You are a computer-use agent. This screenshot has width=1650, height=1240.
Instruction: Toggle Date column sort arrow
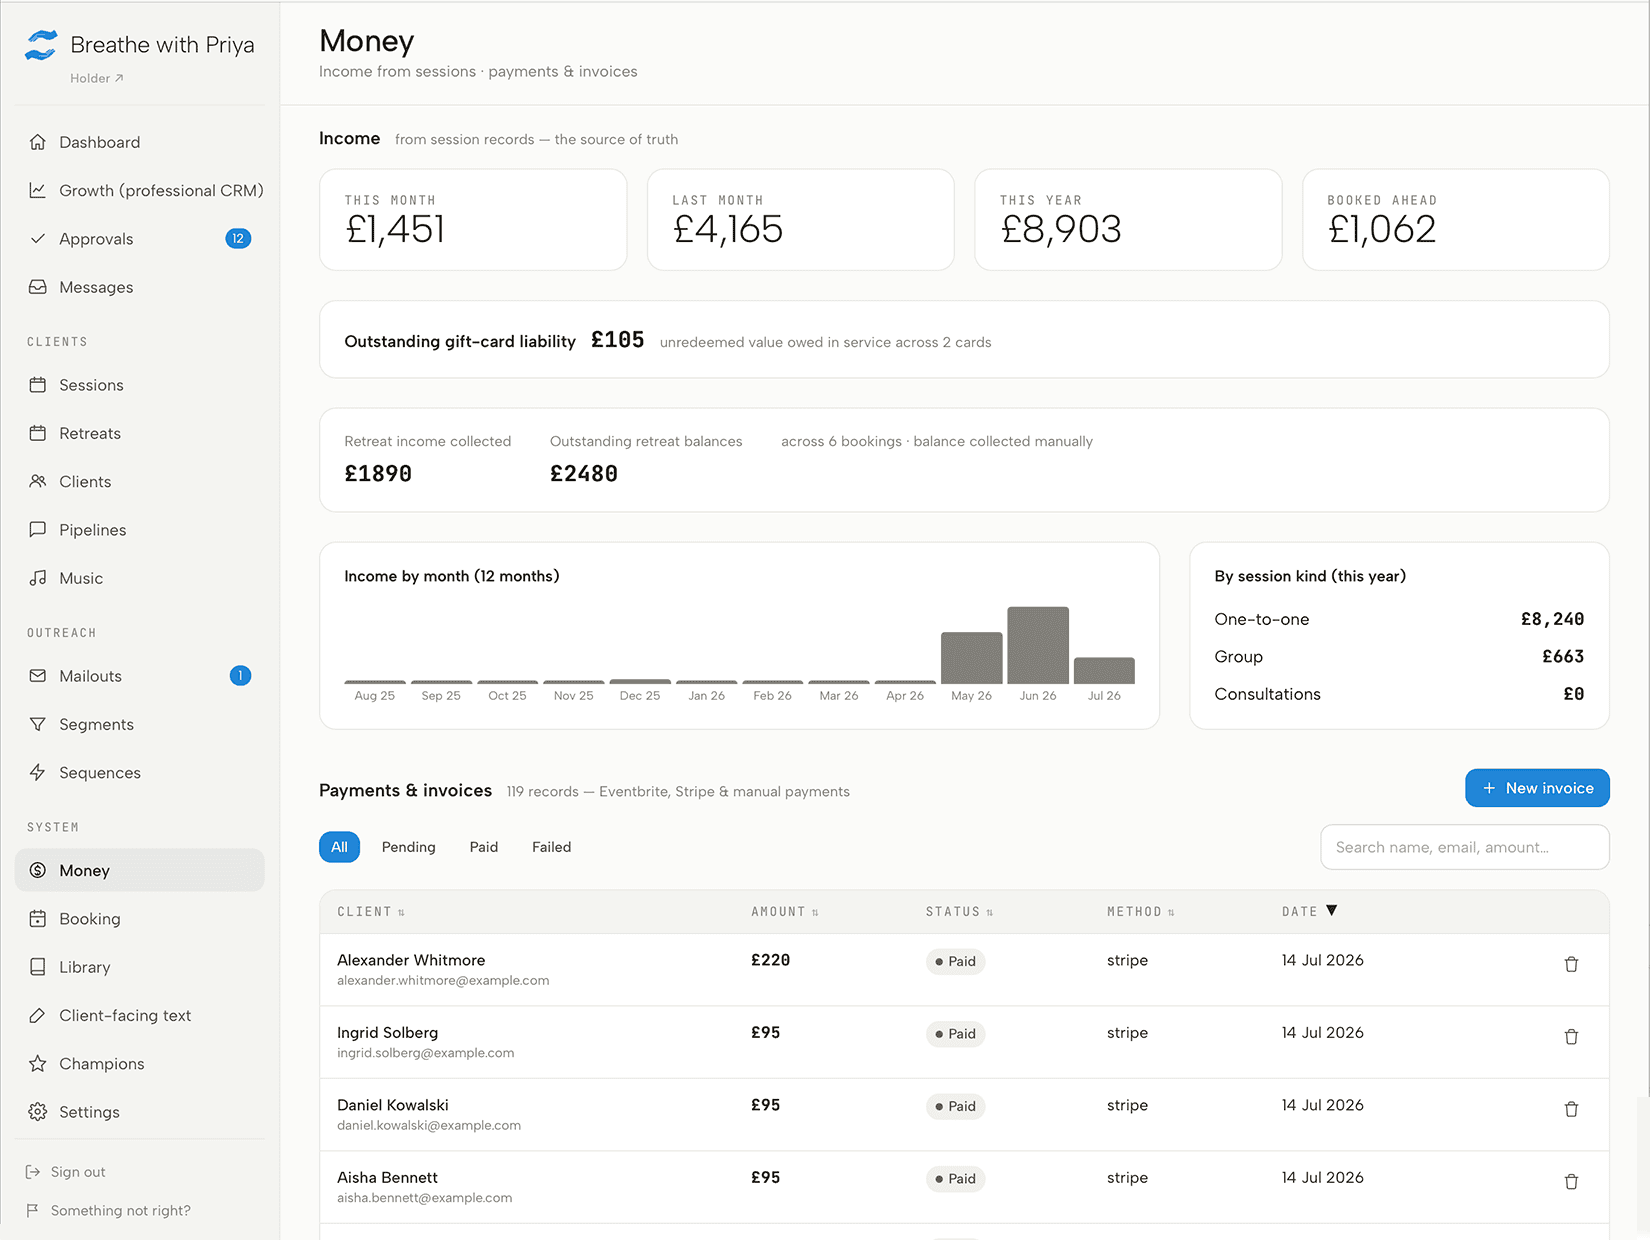[x=1331, y=911]
